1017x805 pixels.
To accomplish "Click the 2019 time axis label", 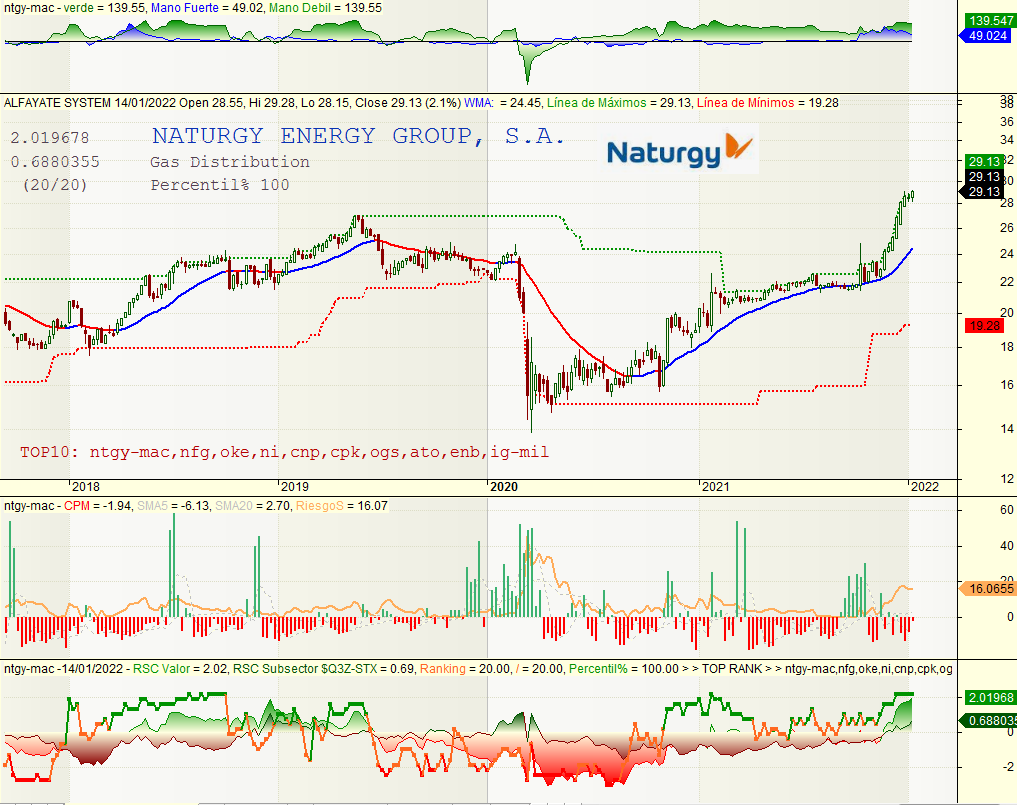I will coord(294,487).
